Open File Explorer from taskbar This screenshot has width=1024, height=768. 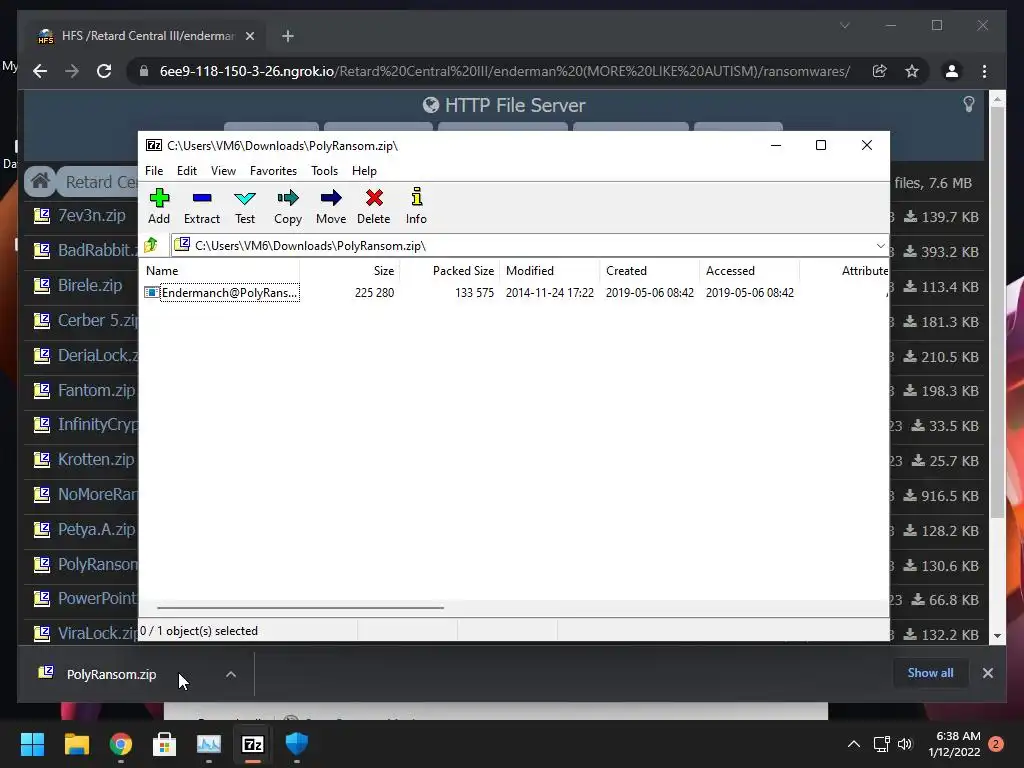click(x=76, y=744)
